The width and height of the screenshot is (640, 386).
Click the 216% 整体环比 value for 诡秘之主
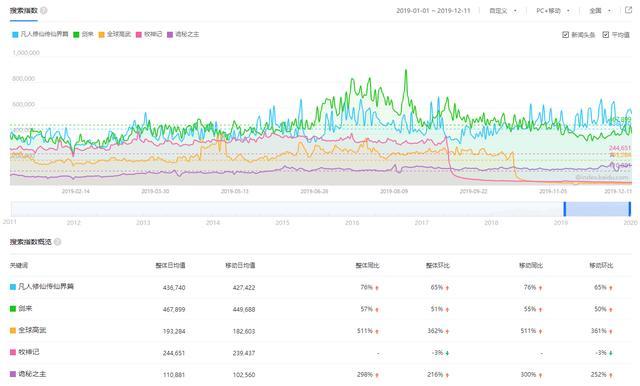tap(435, 374)
